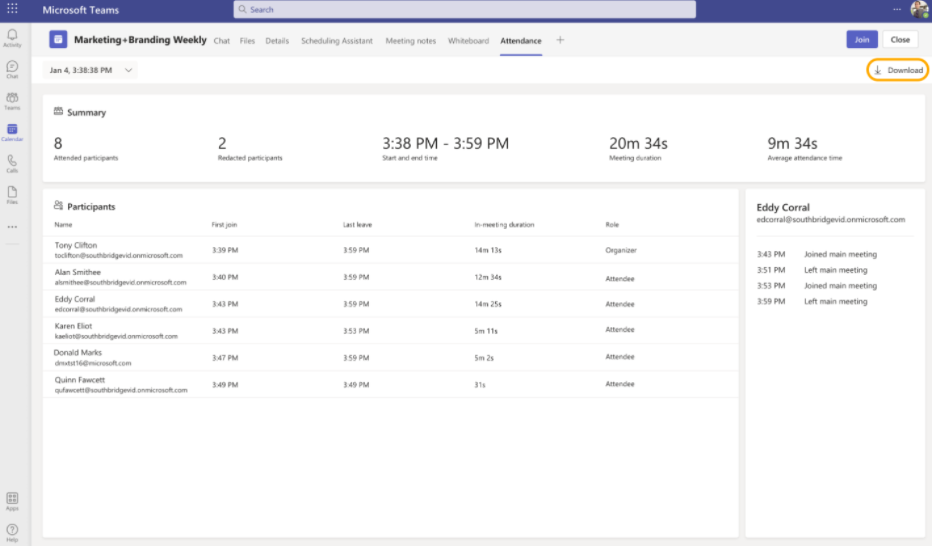Expand the Jan 4 date dropdown
933x548 pixels.
(90, 70)
